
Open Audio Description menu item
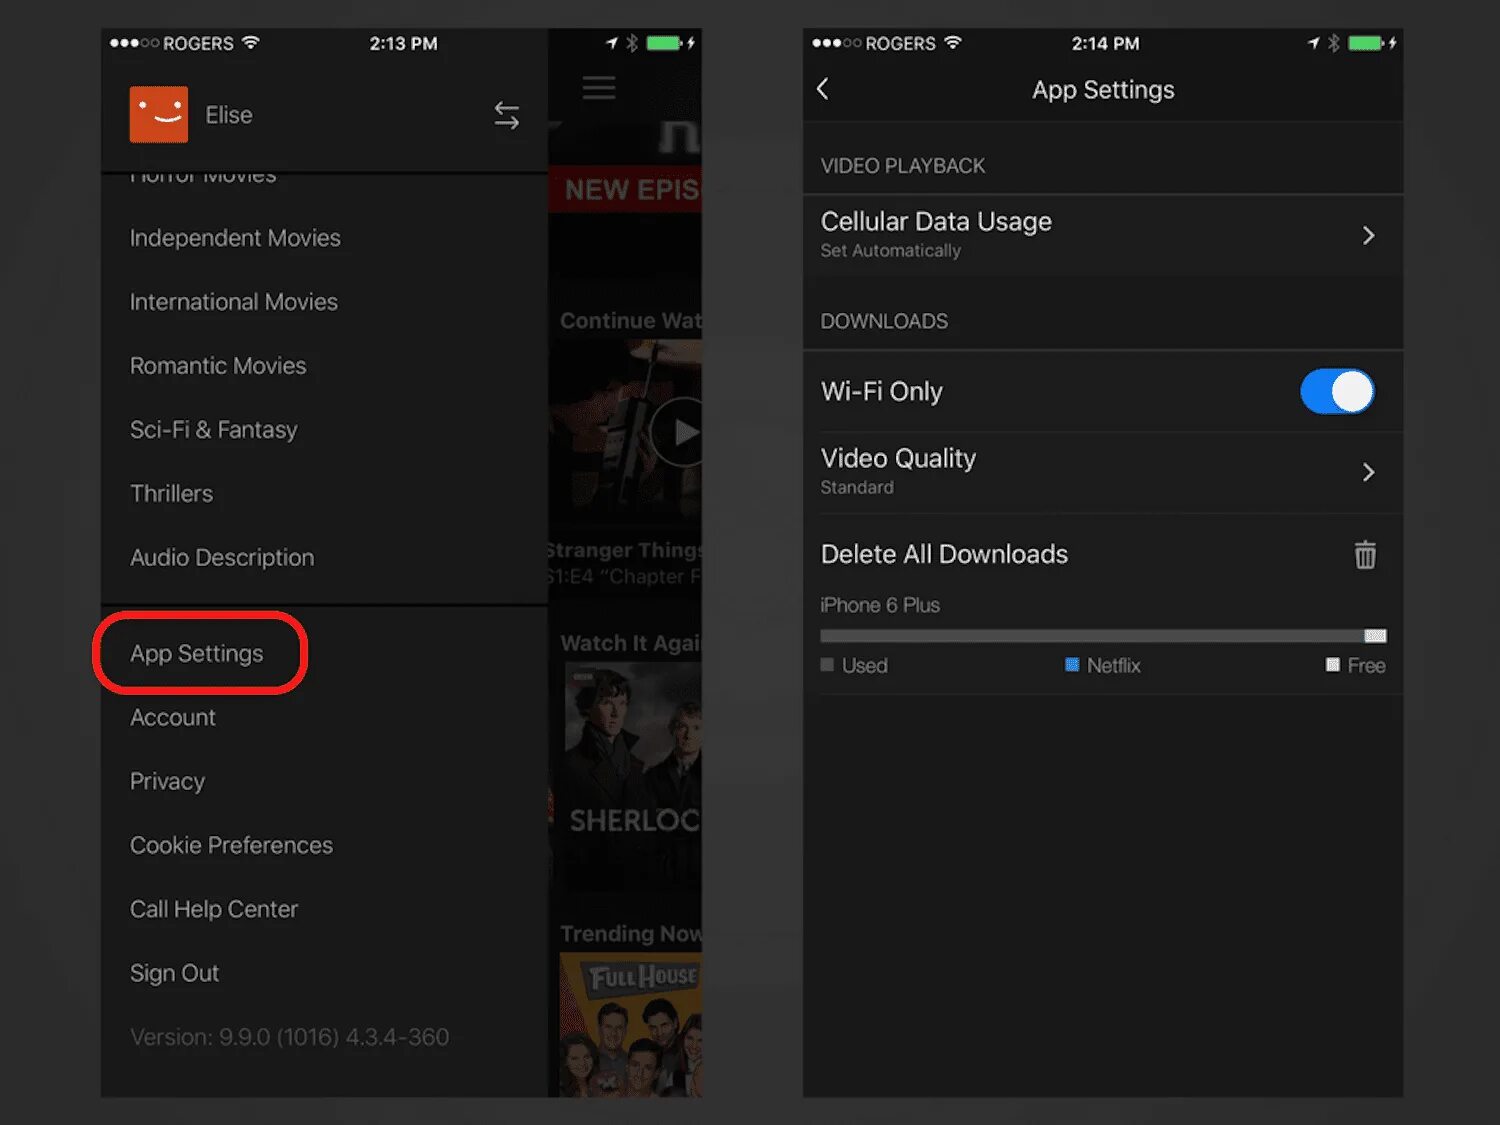tap(222, 558)
